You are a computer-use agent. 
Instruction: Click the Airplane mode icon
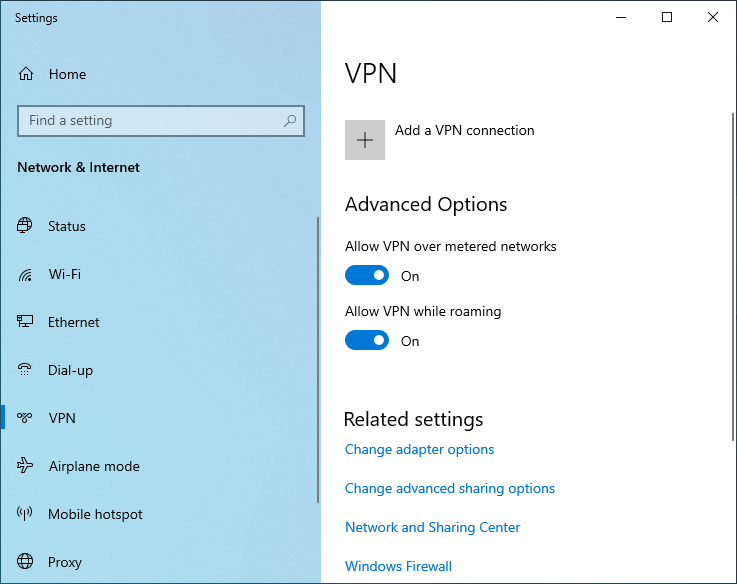pos(26,466)
